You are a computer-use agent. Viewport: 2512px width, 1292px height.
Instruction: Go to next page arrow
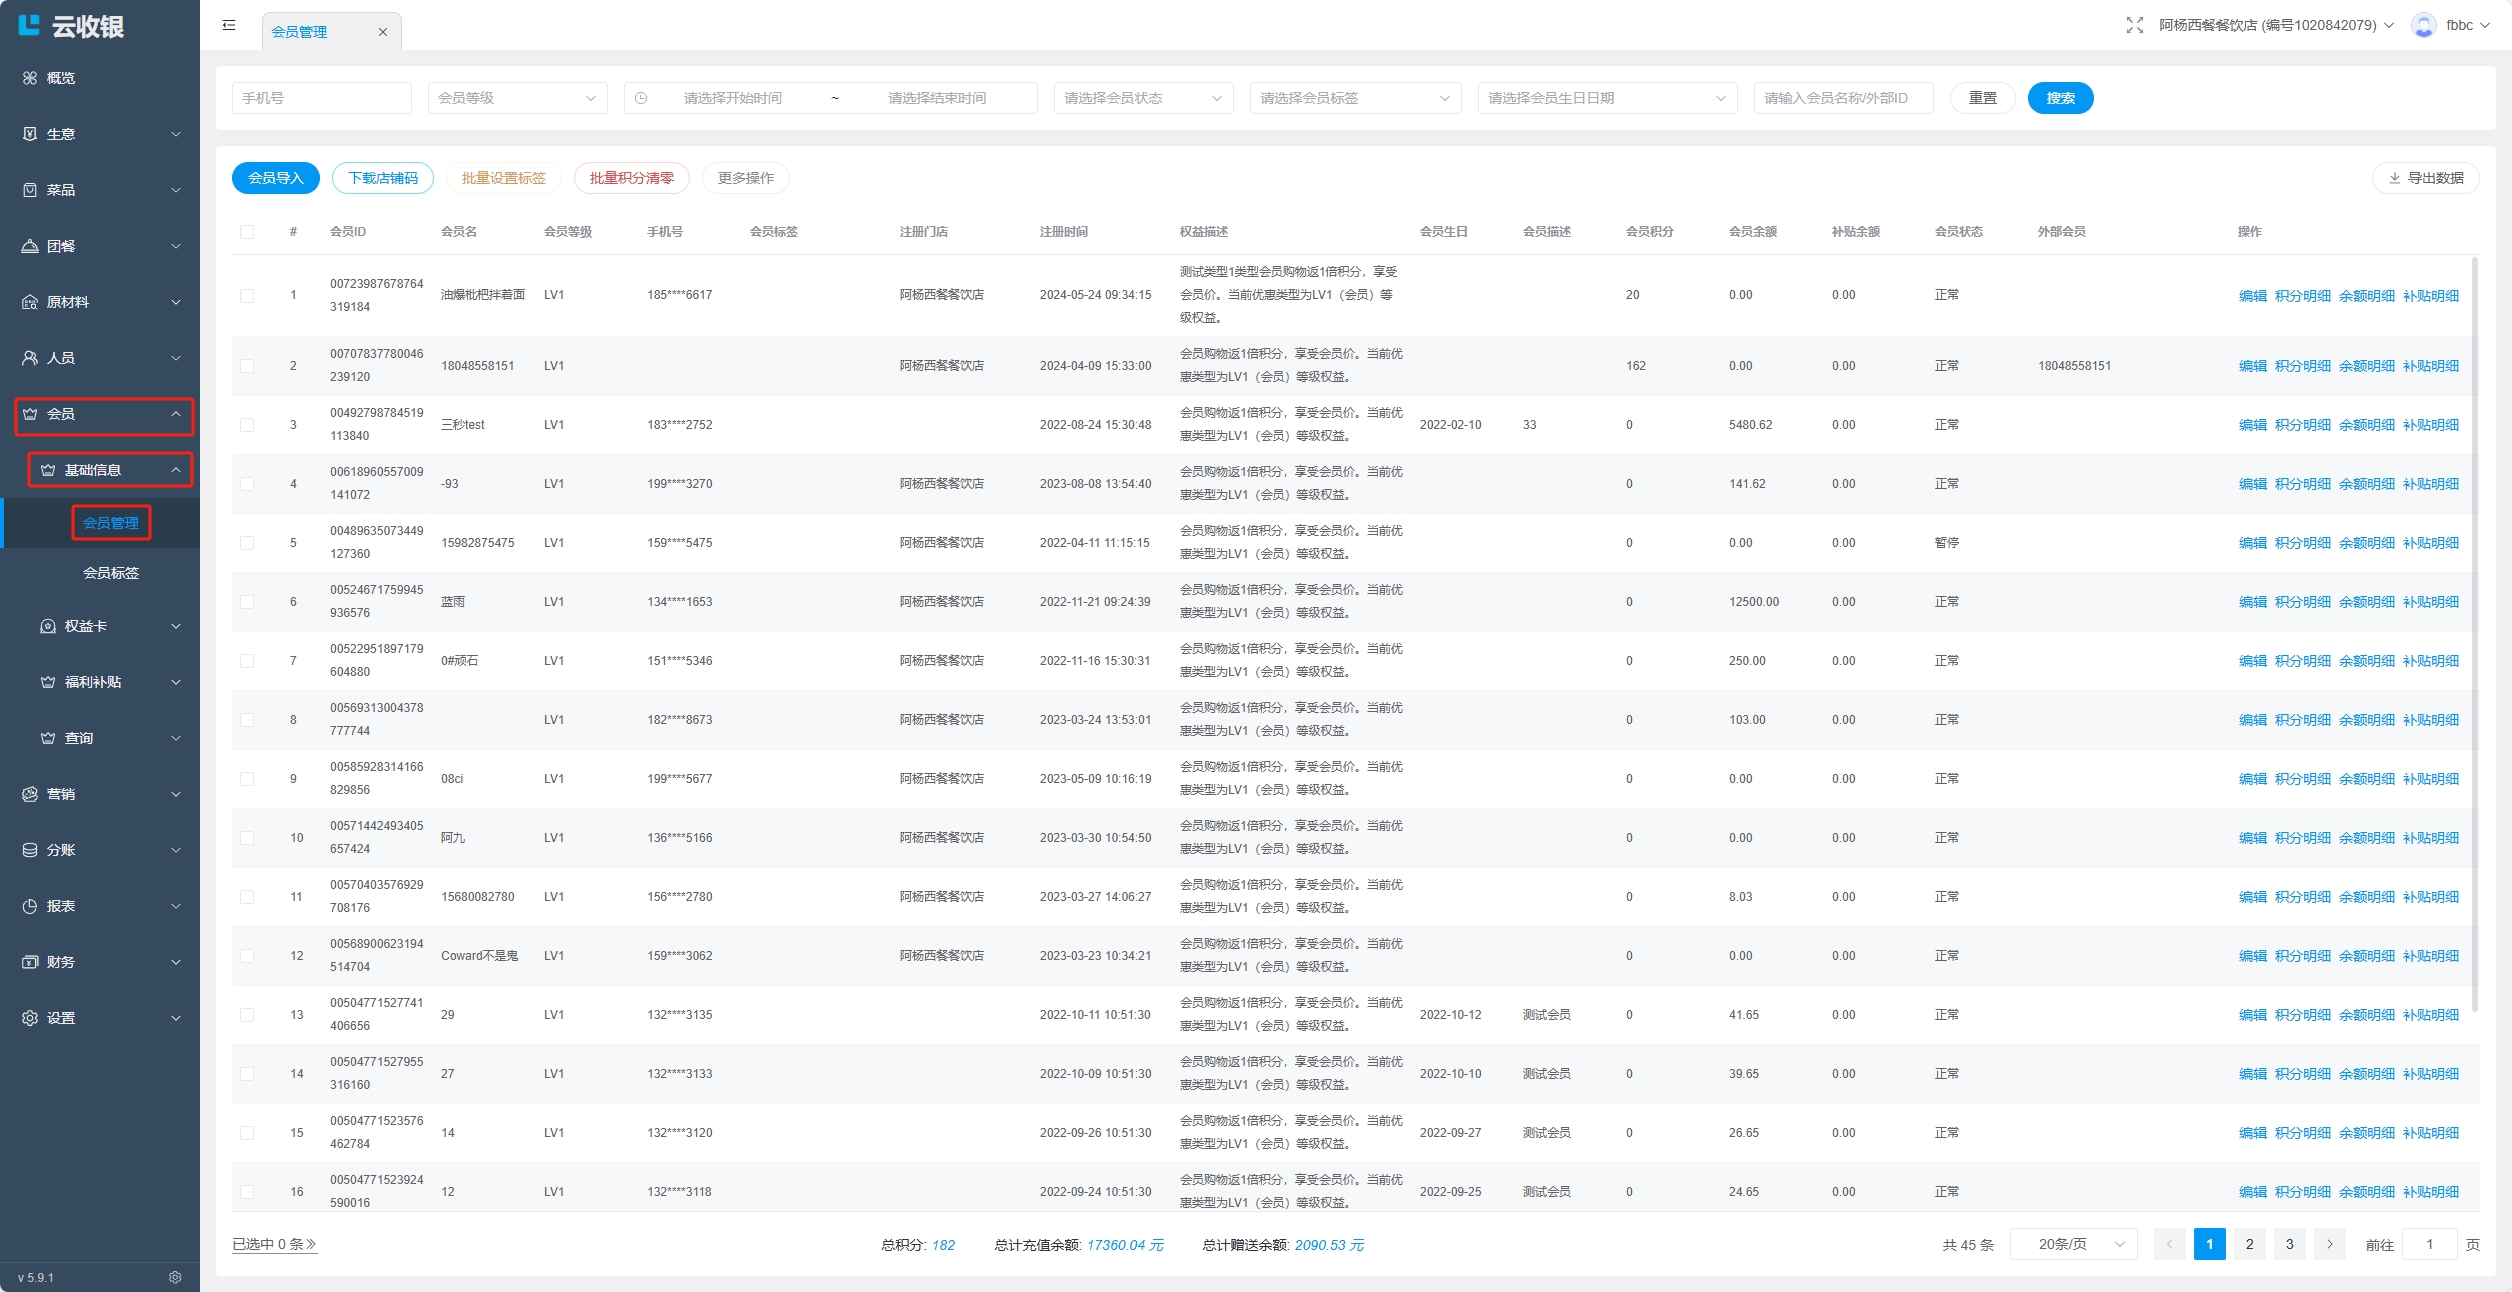2329,1244
